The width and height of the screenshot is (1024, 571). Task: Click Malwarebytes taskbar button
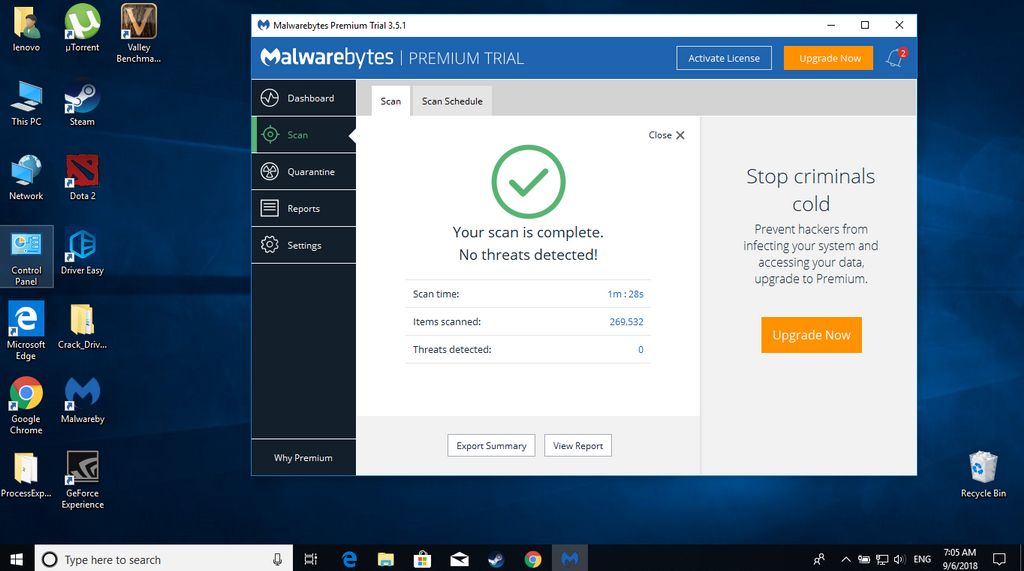(569, 559)
